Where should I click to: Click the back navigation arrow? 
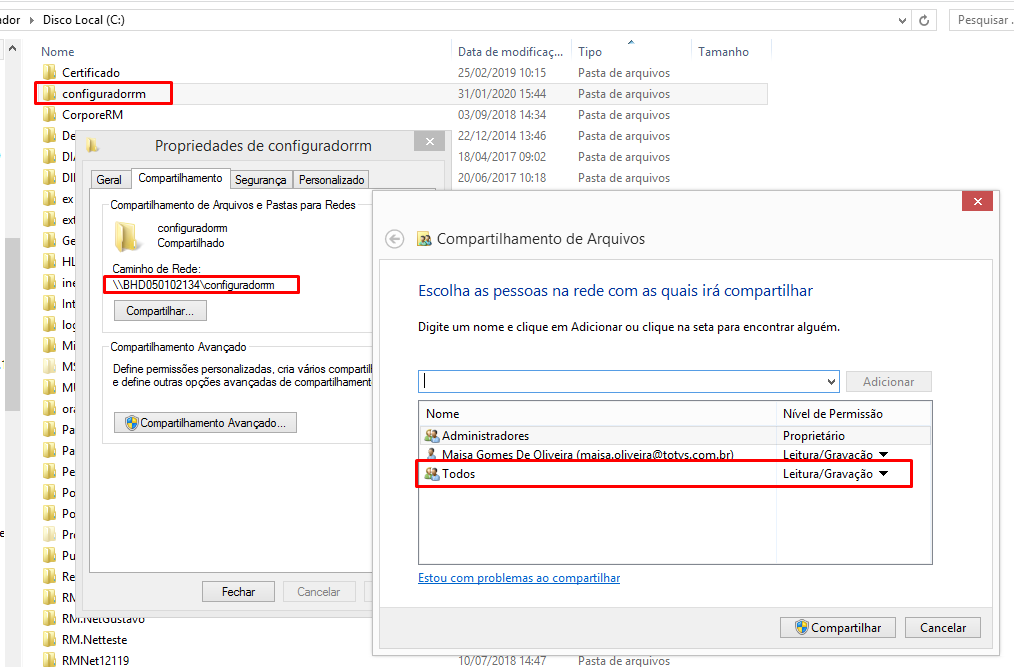[x=394, y=239]
